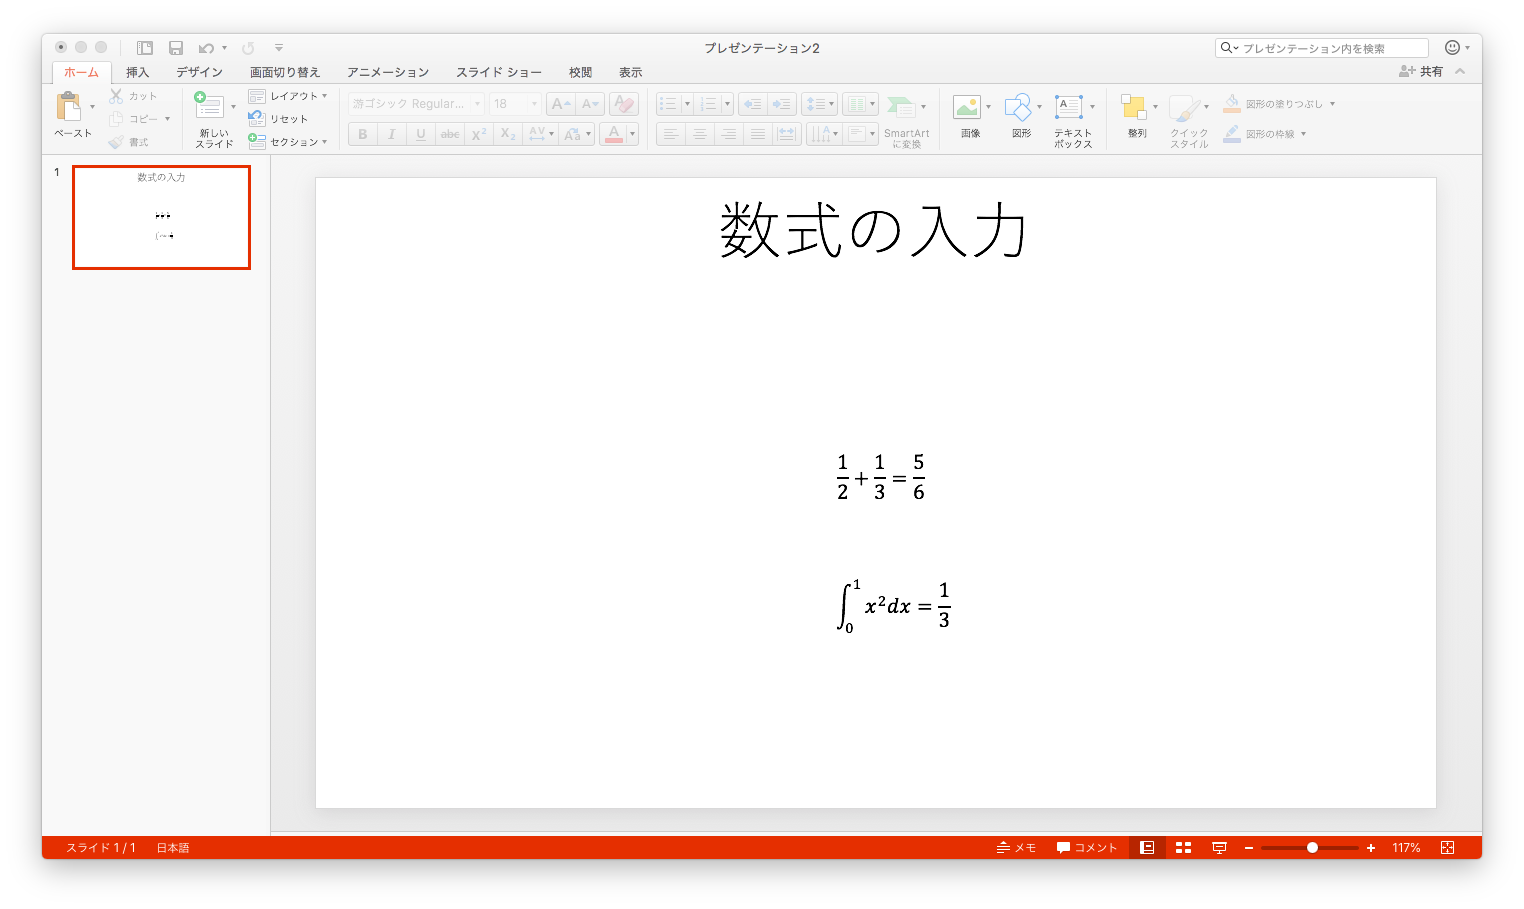
Task: Click the Format painter (書式) brush
Action: coord(116,142)
